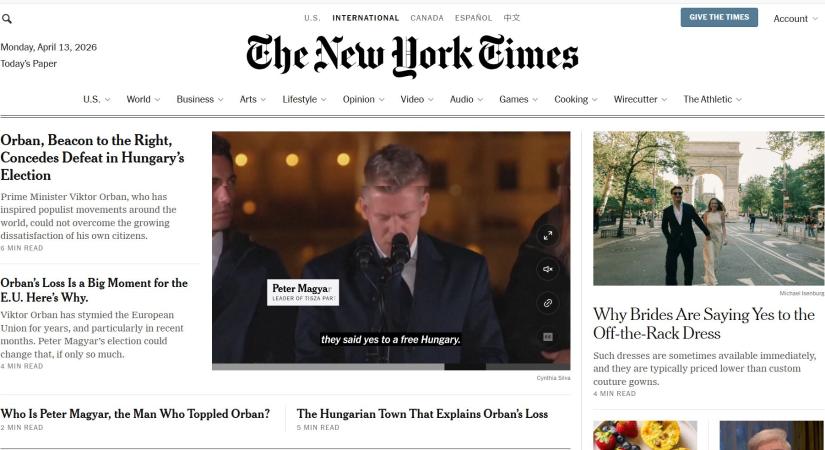Switch to the U.S. edition
Image resolution: width=825 pixels, height=450 pixels.
(312, 18)
